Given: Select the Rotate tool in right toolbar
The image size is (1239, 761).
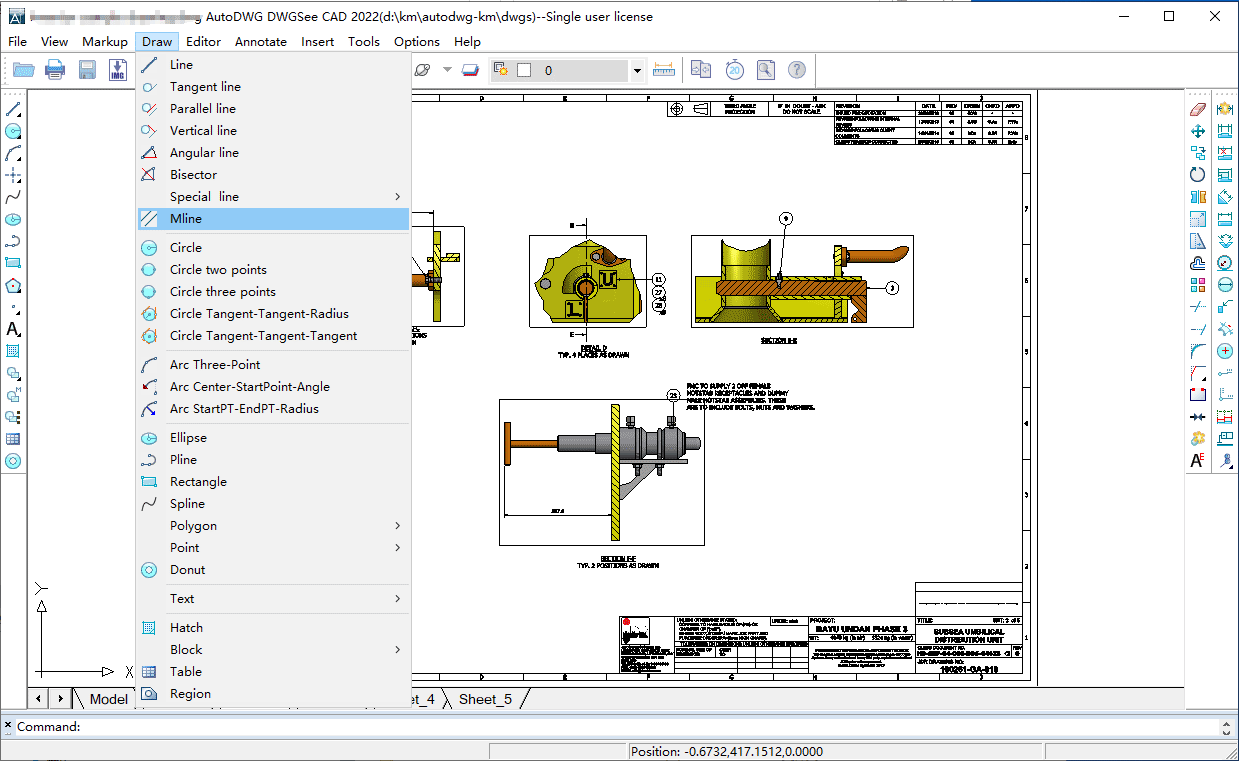Looking at the screenshot, I should point(1198,175).
